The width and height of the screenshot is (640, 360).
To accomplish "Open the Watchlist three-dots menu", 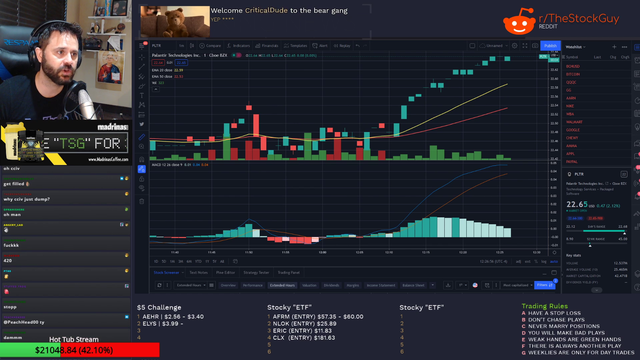I will [624, 47].
